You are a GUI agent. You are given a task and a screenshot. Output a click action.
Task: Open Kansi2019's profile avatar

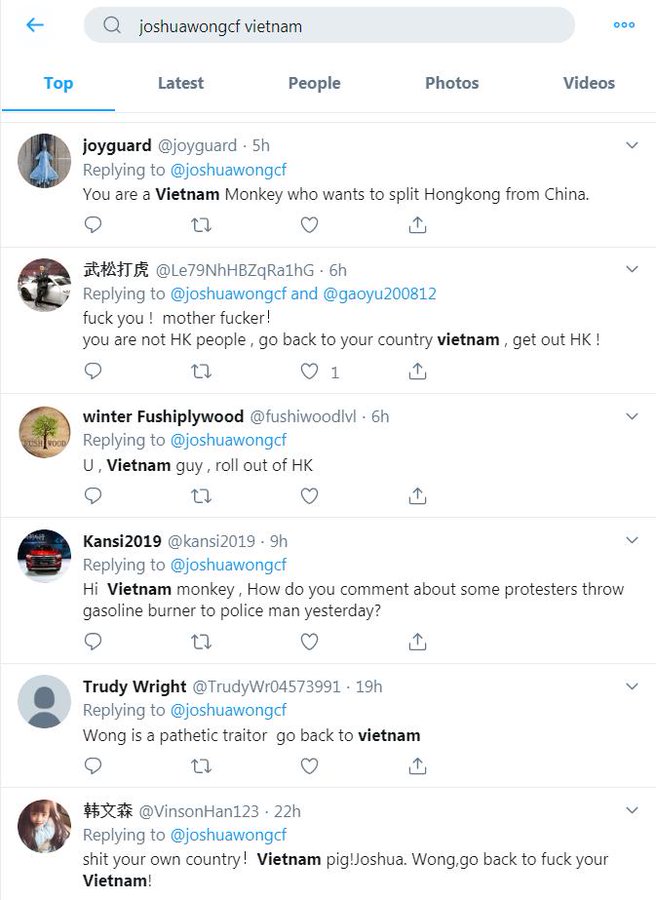point(45,556)
